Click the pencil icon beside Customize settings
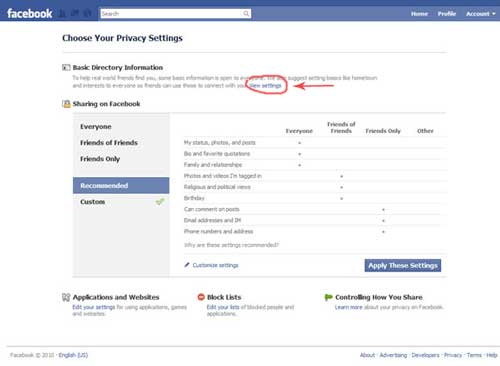This screenshot has height=366, width=500. [187, 265]
